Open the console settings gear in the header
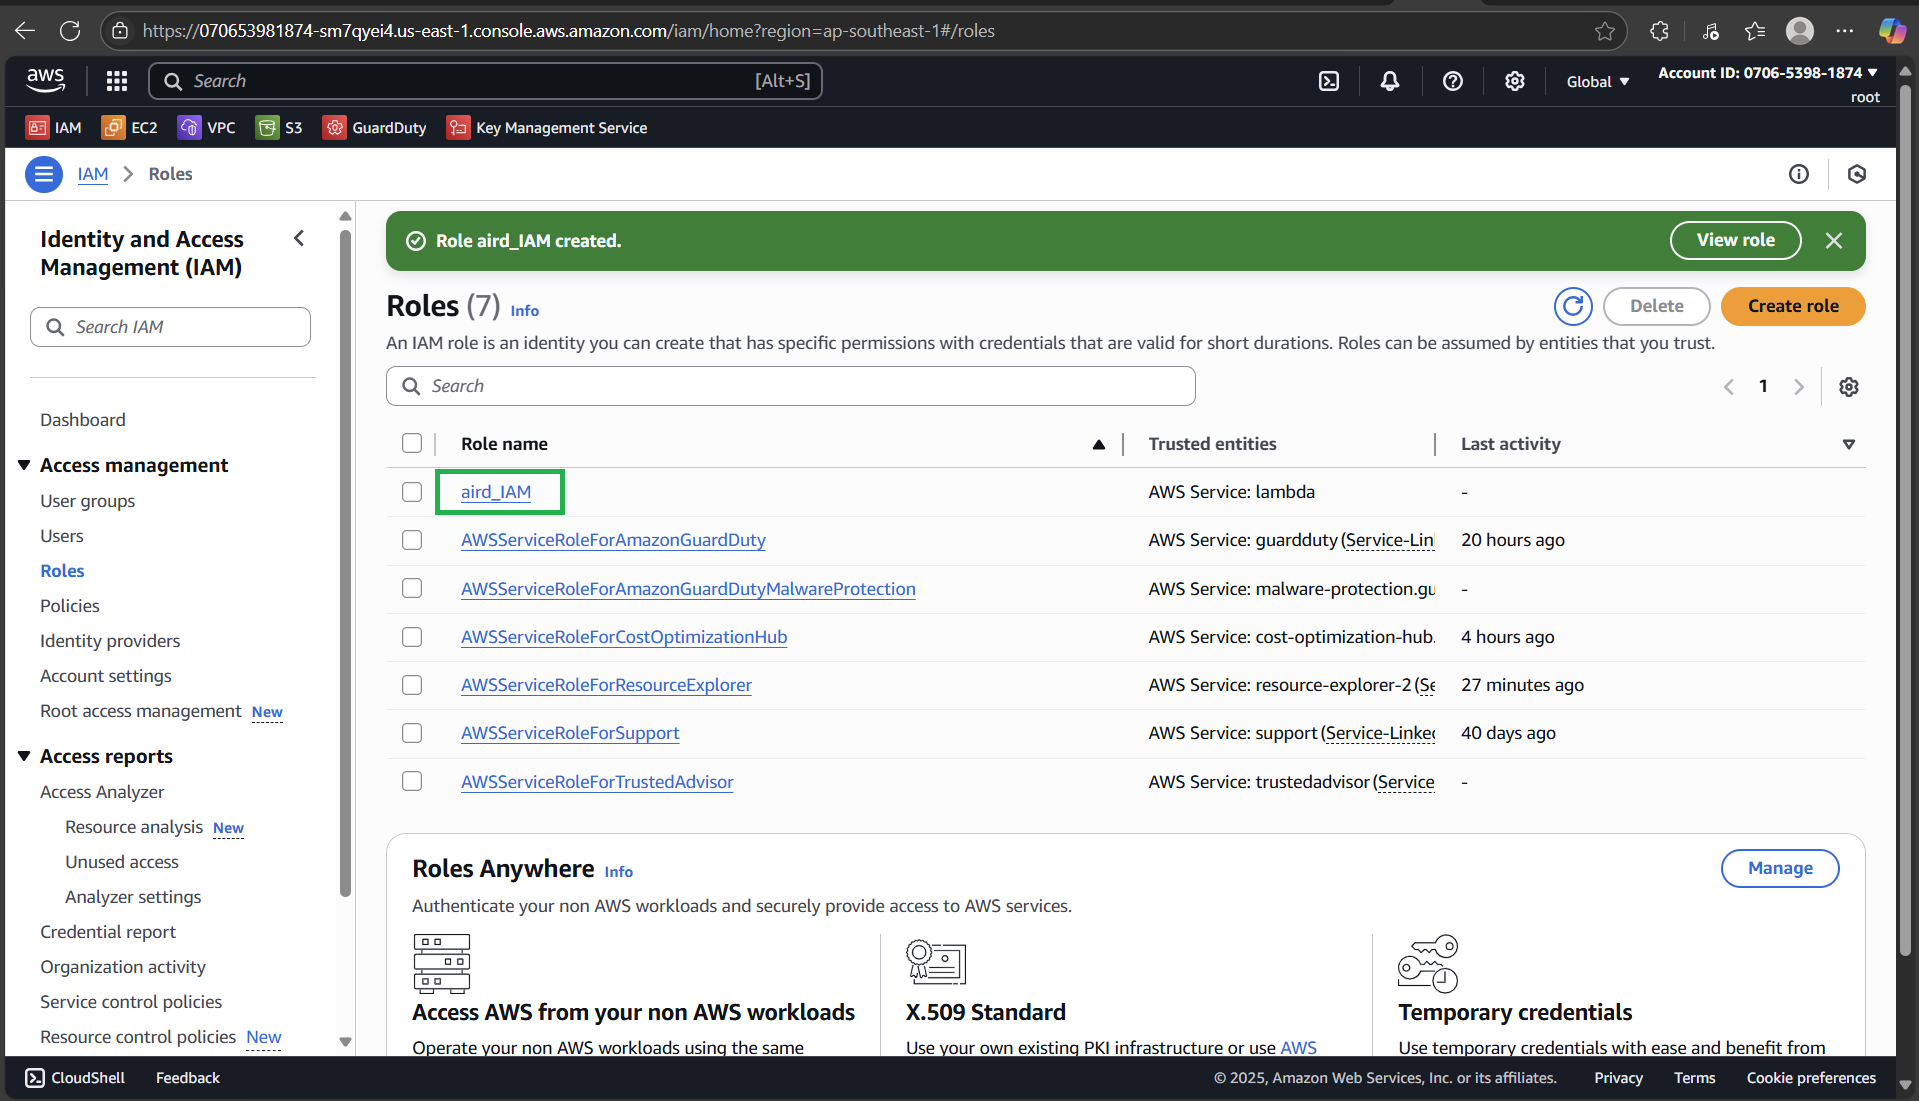 (x=1515, y=81)
